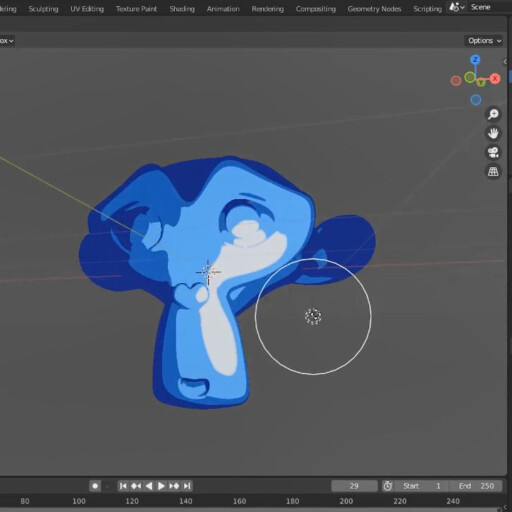Click the unlabeled blue negative Z gizmo ball
512x512 pixels.
click(x=476, y=99)
